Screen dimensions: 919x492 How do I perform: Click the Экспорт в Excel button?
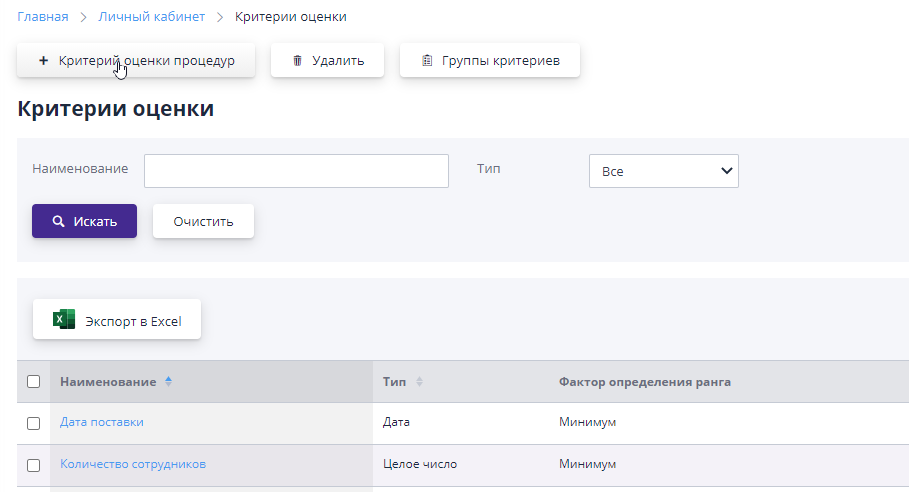(117, 320)
